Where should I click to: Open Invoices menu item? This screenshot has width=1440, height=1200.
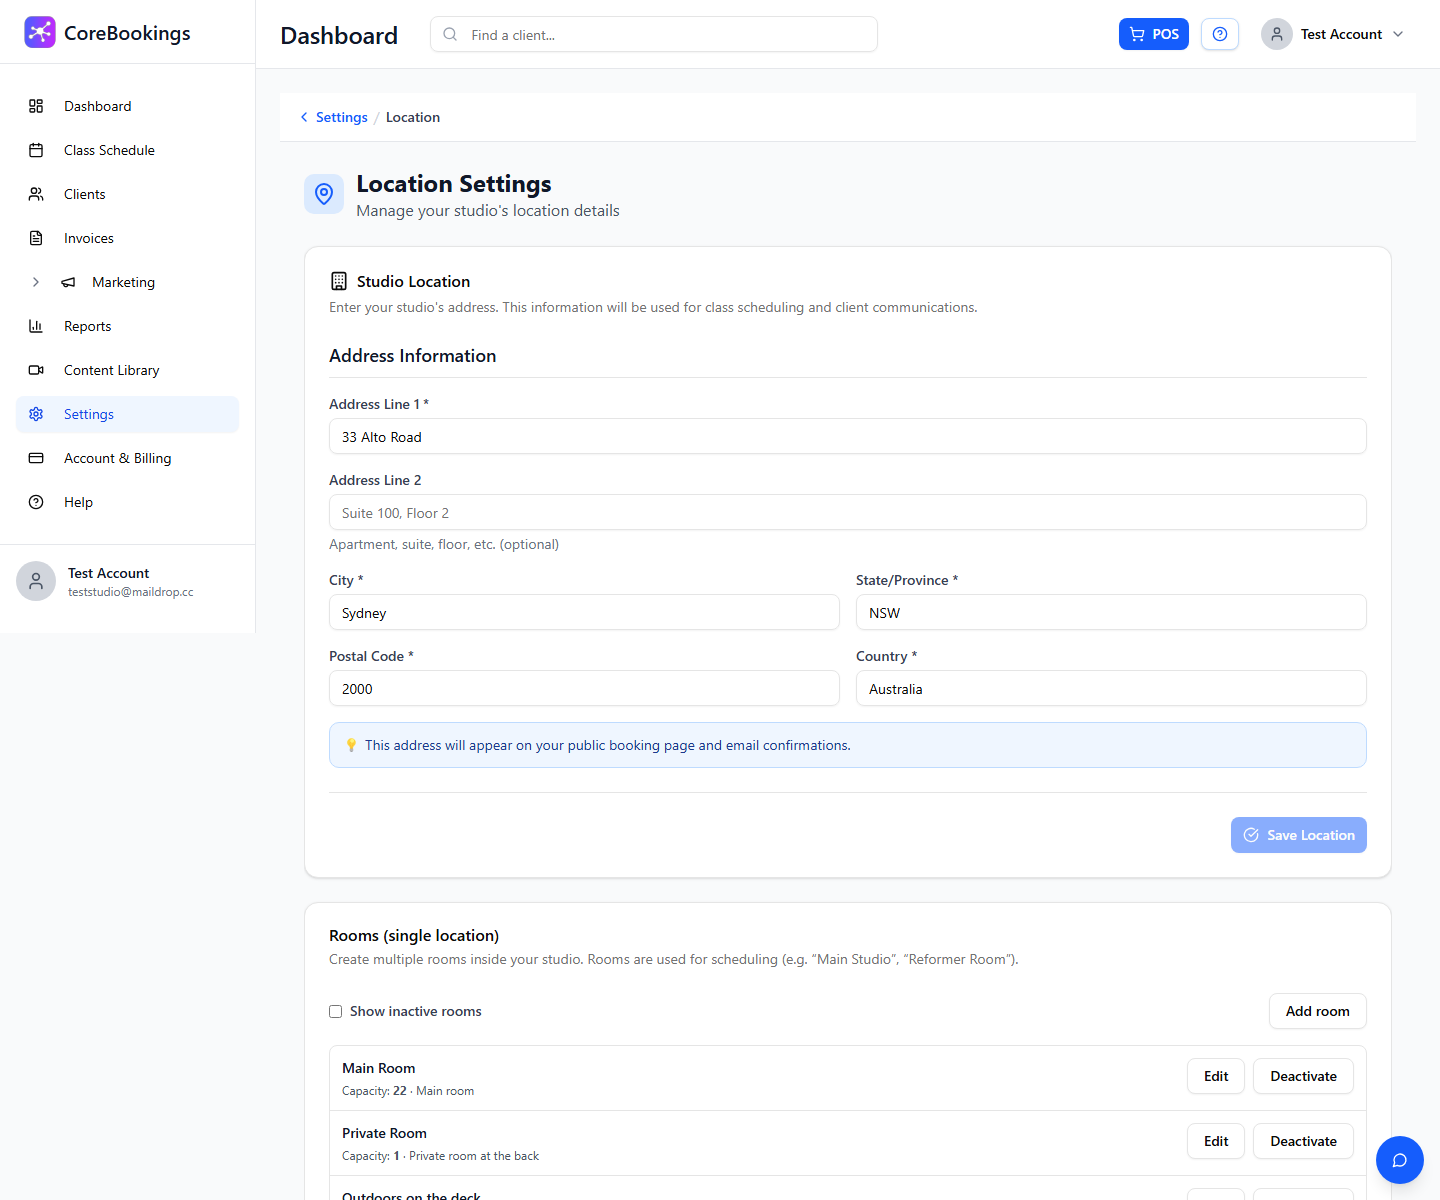click(x=127, y=238)
